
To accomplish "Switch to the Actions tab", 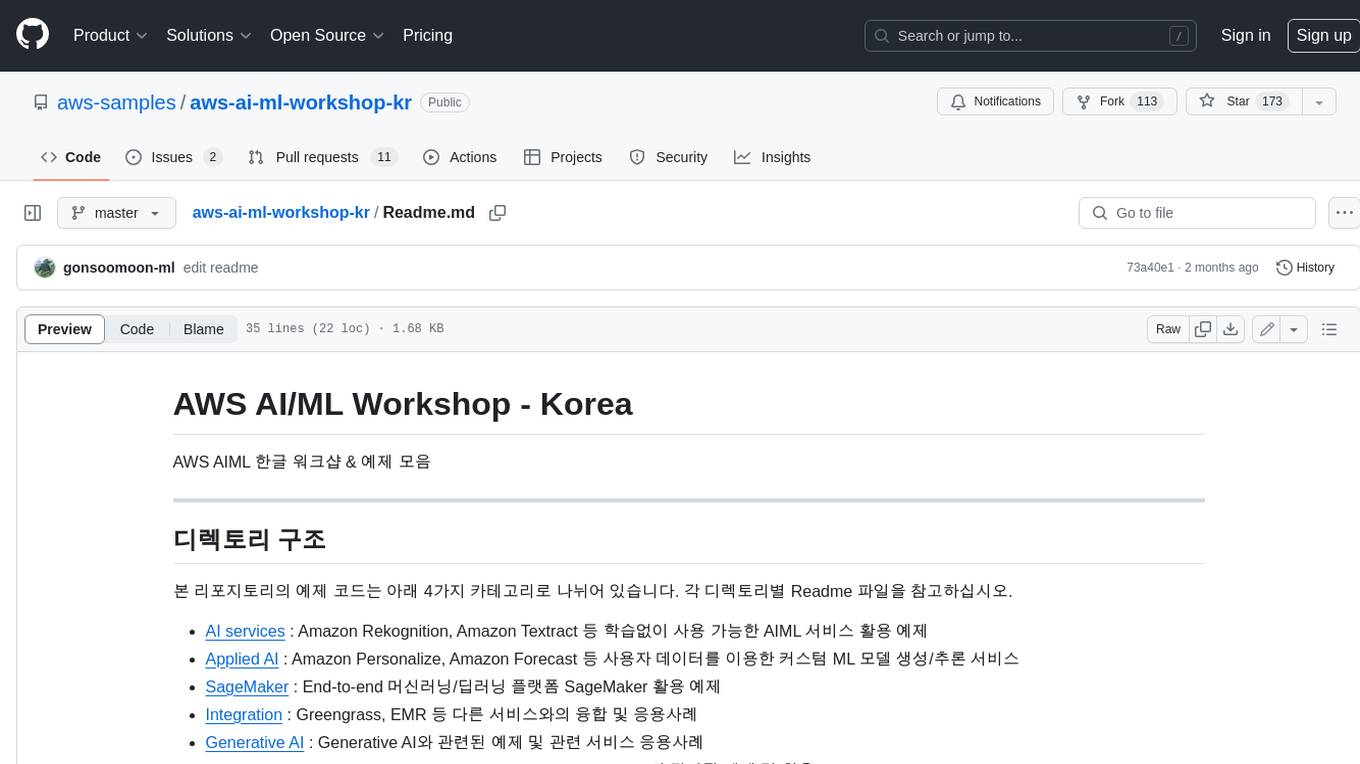I will point(460,157).
